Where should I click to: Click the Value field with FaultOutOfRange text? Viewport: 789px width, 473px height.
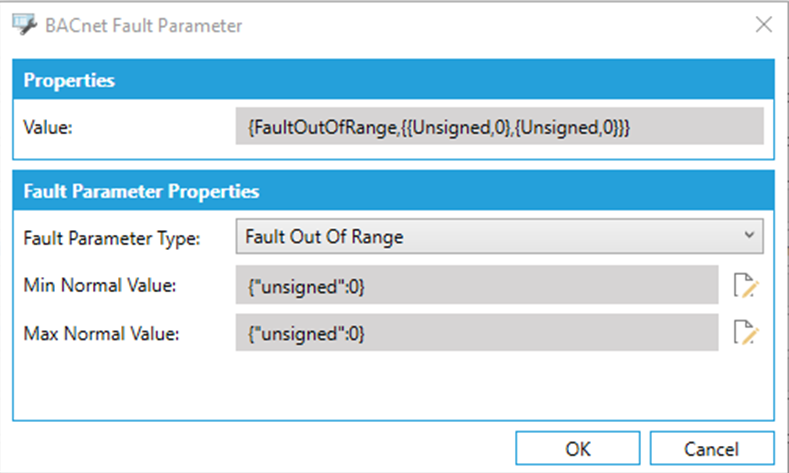pyautogui.click(x=499, y=127)
